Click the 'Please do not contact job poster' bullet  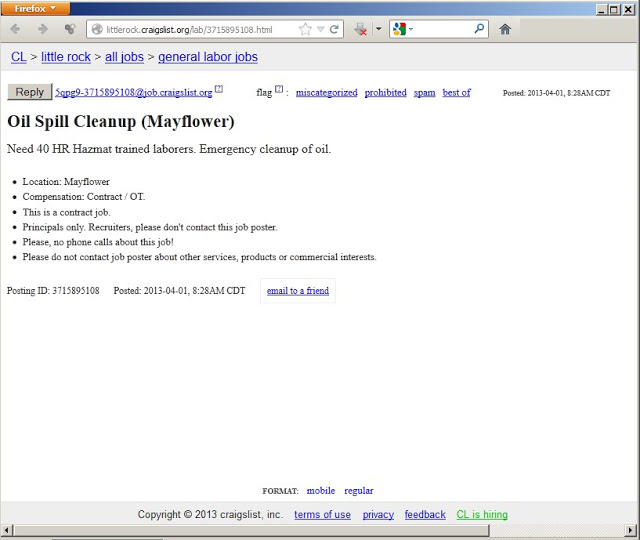tap(200, 257)
